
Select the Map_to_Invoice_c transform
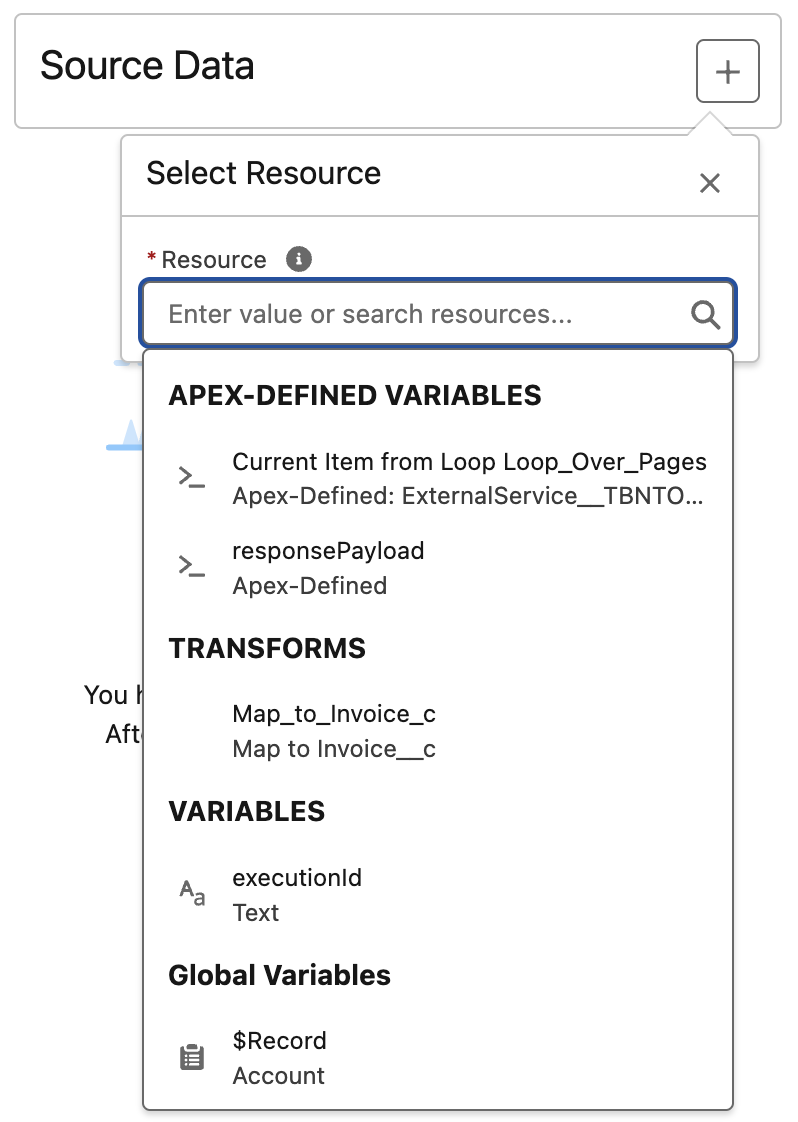pos(438,731)
